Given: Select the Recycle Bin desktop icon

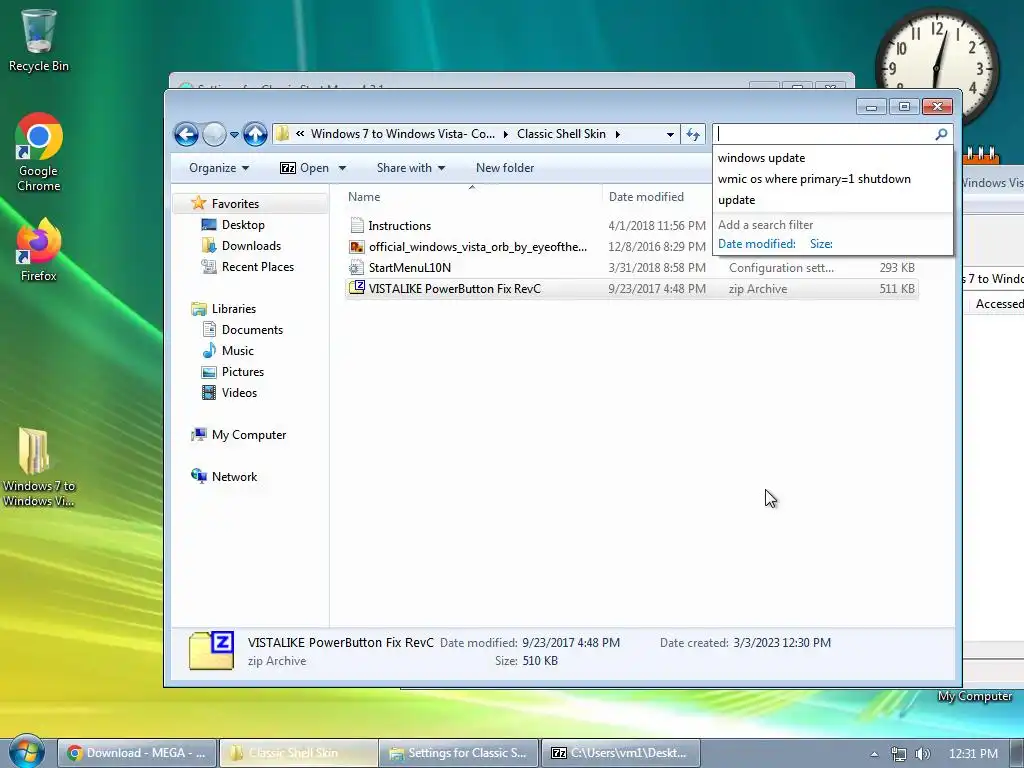Looking at the screenshot, I should coord(39,40).
